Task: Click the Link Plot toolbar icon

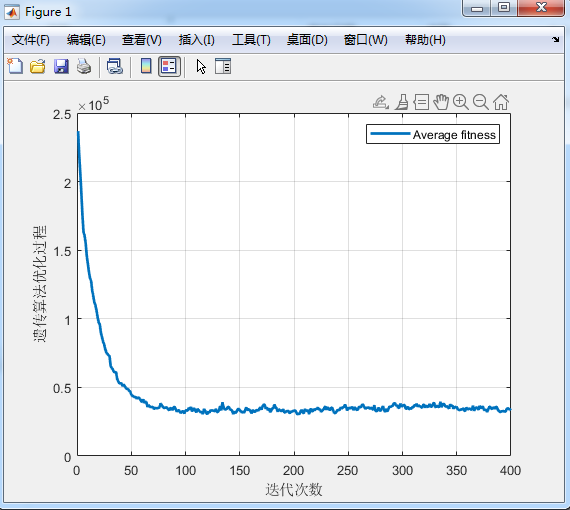Action: click(115, 67)
